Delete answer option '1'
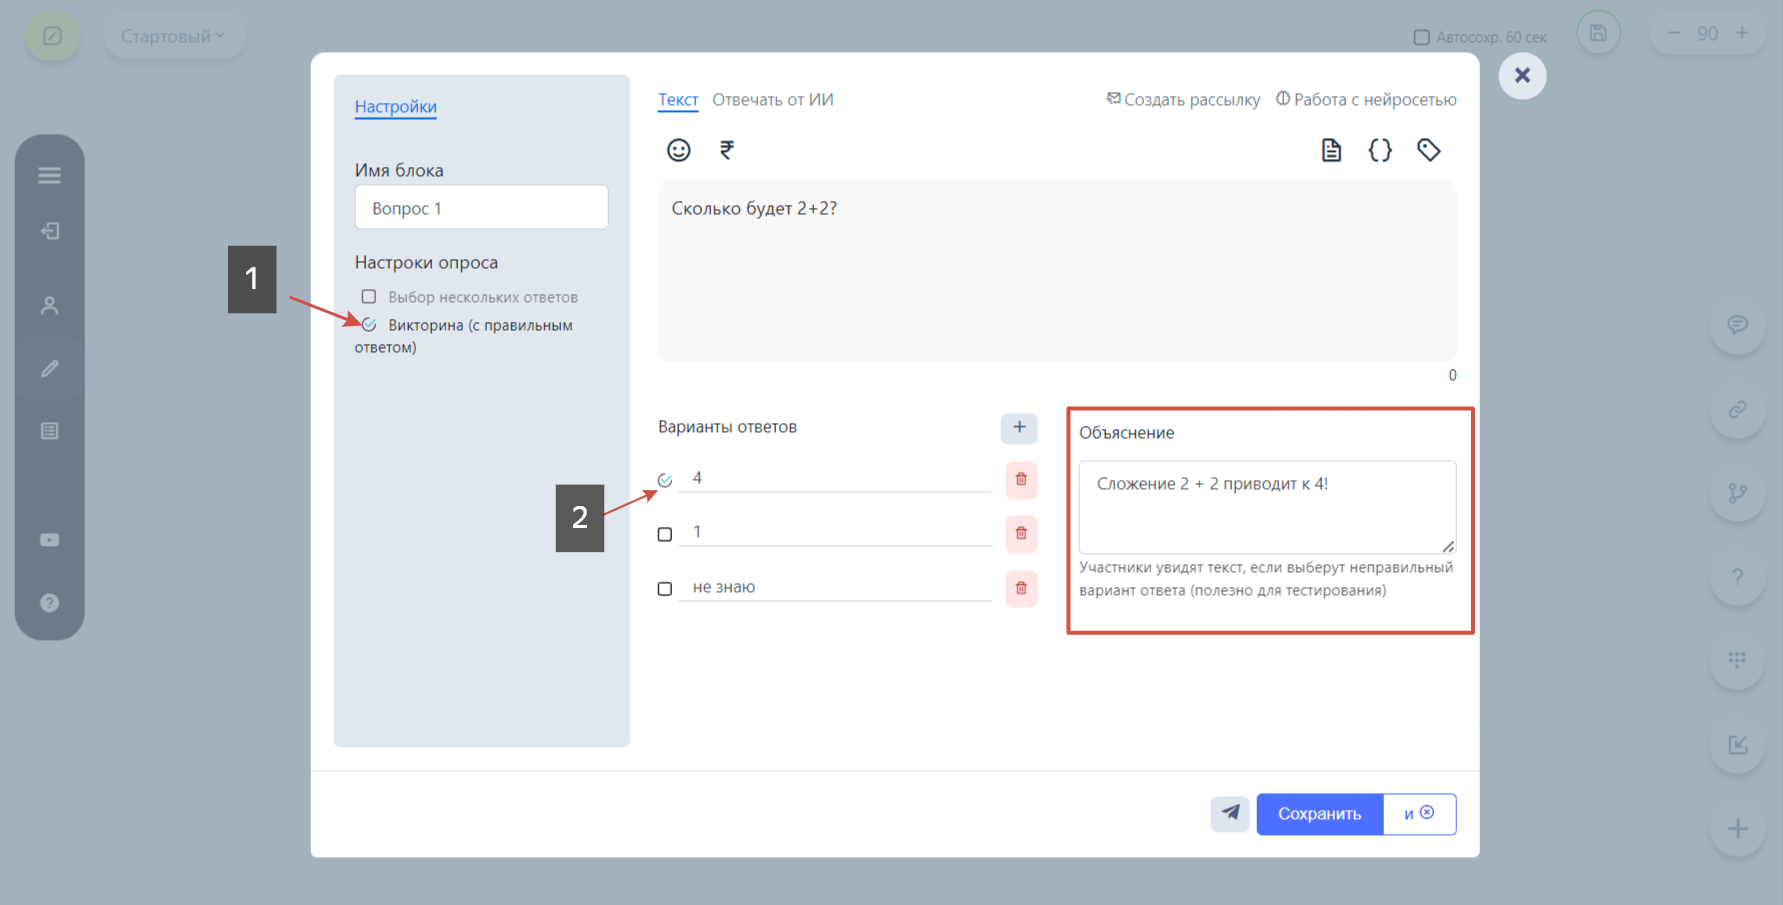Screen dimensions: 1783x905 pyautogui.click(x=1021, y=534)
